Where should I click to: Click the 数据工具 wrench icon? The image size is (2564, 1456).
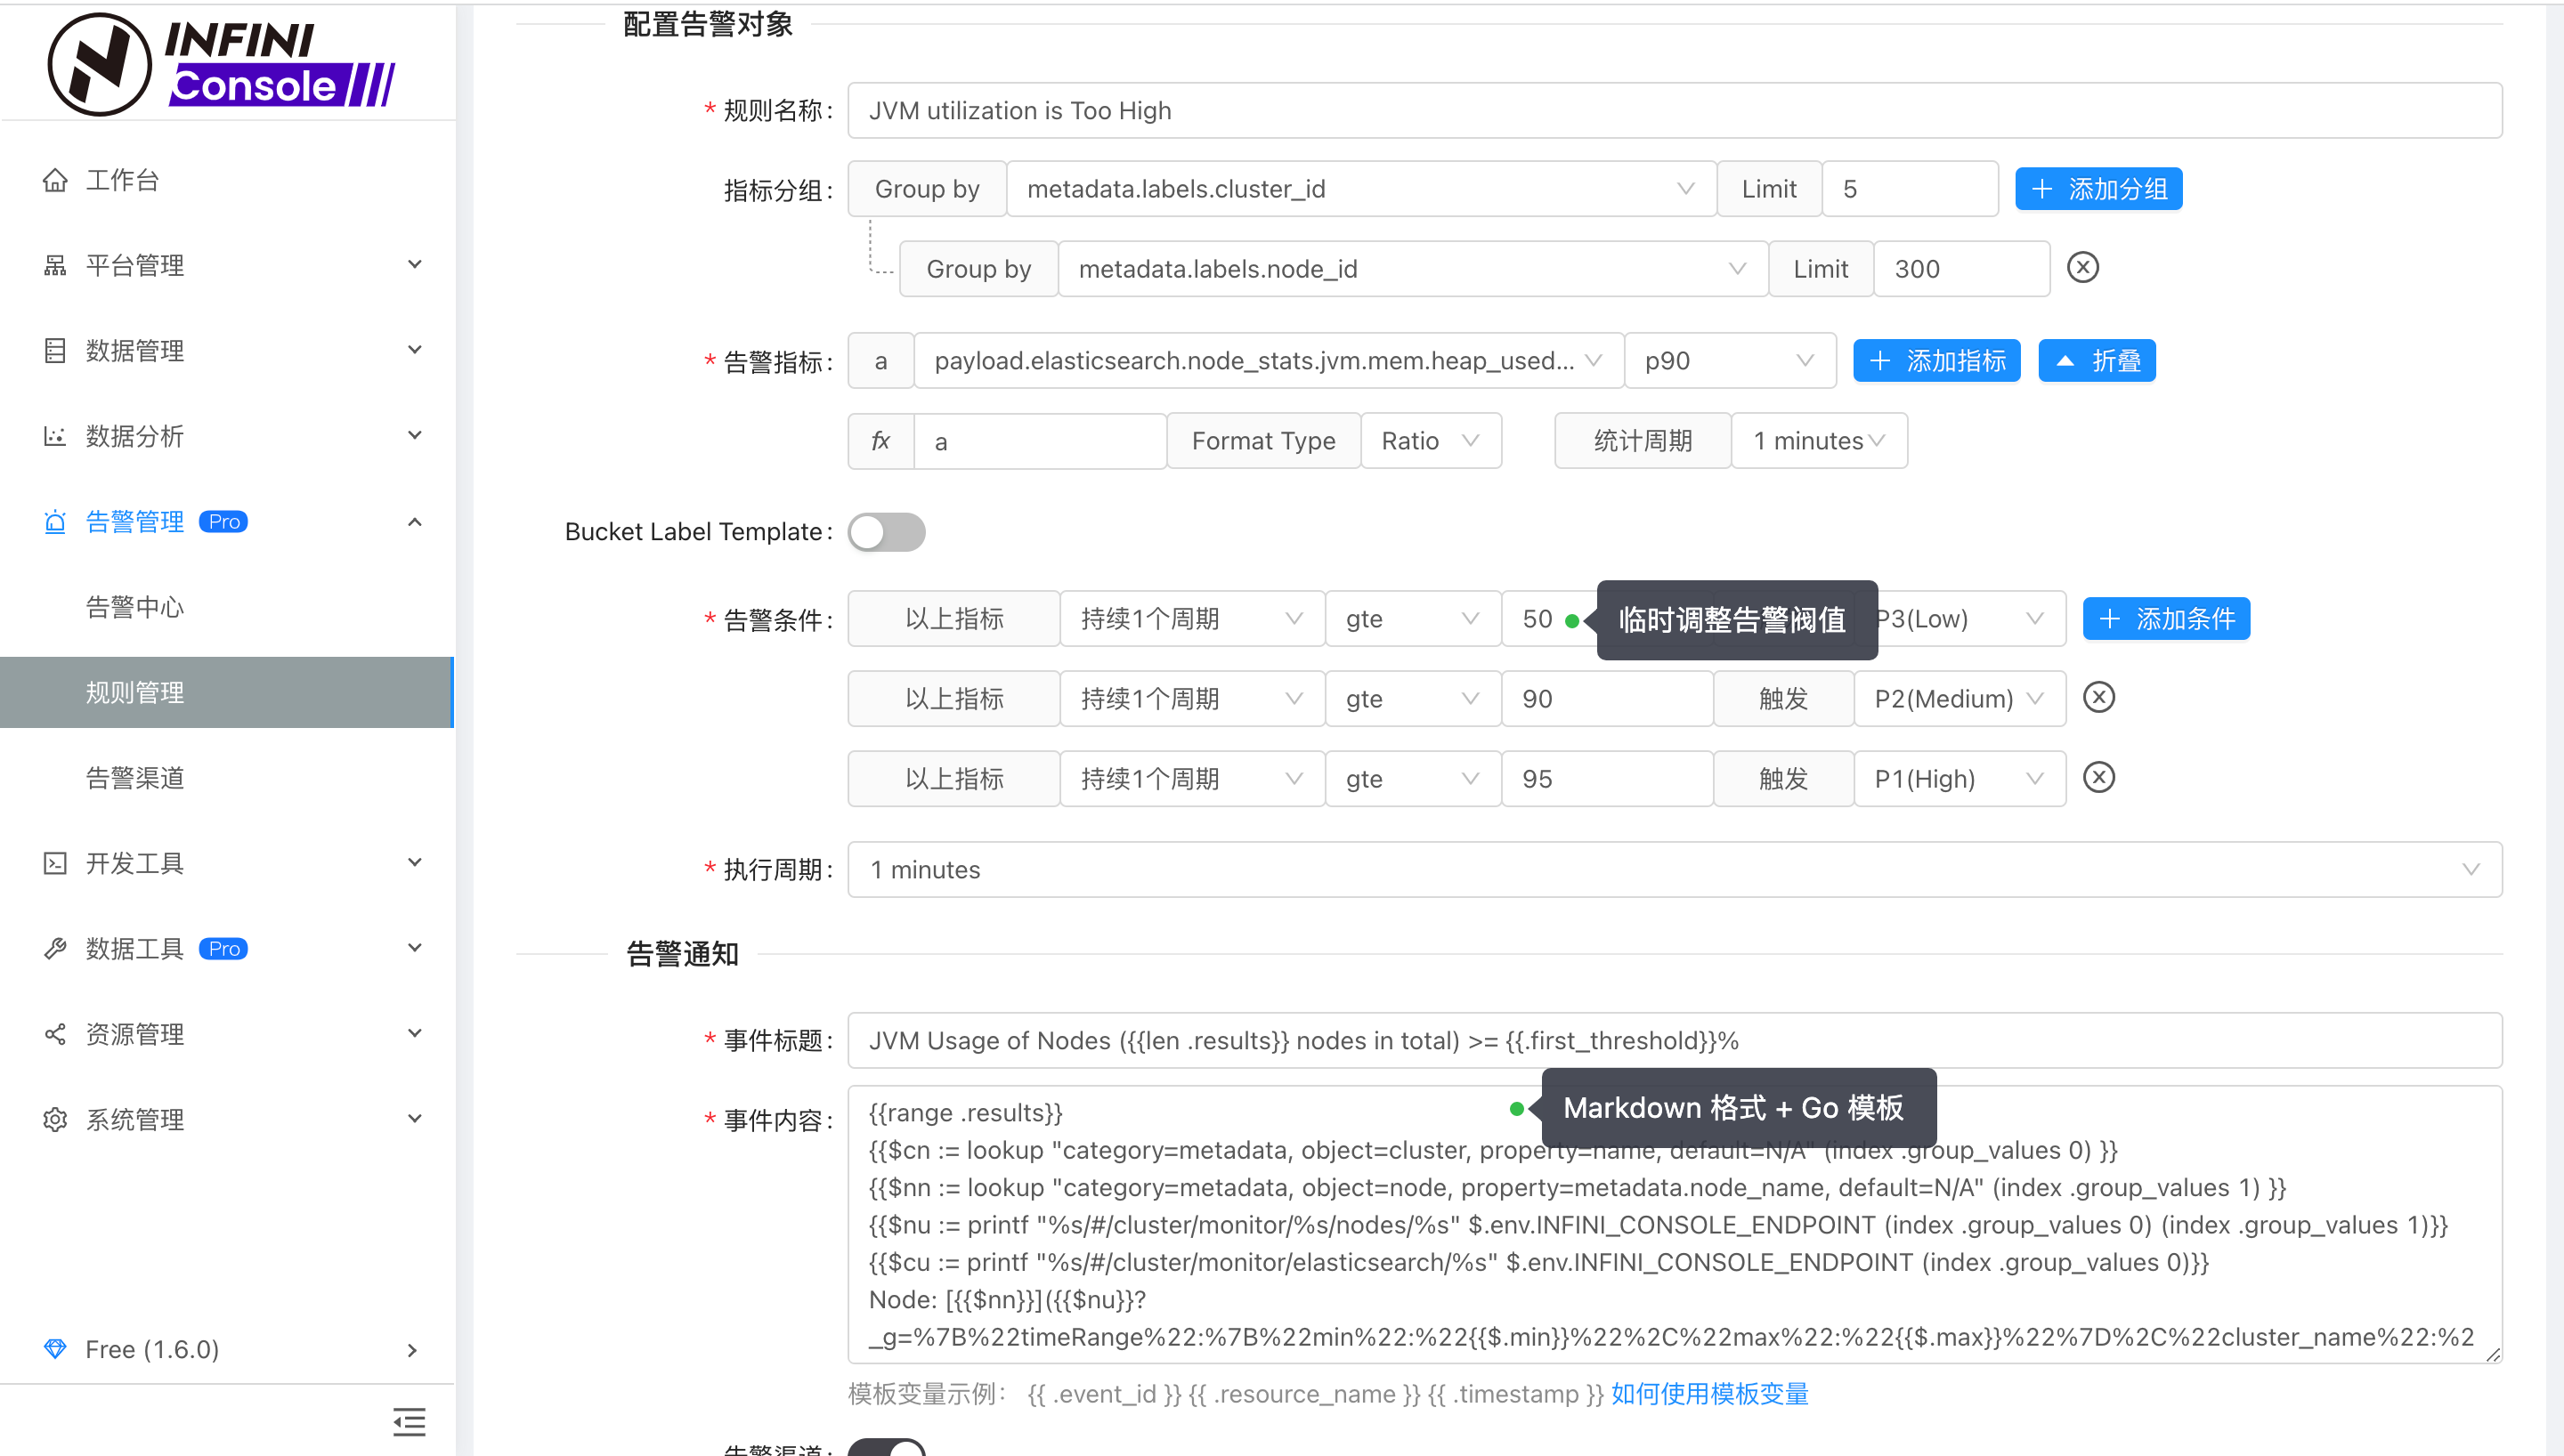tap(55, 948)
